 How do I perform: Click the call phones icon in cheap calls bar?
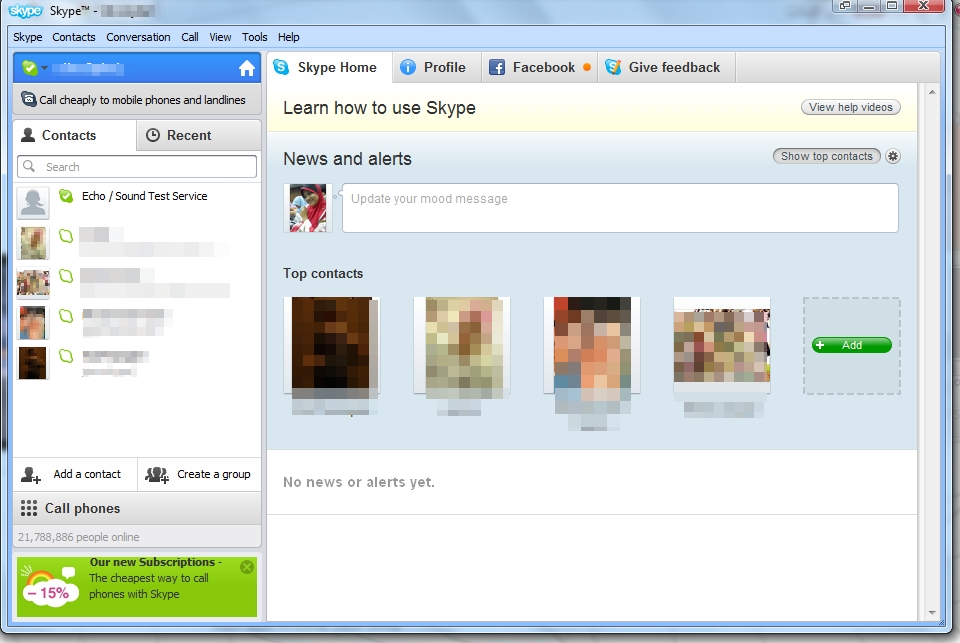pyautogui.click(x=28, y=99)
